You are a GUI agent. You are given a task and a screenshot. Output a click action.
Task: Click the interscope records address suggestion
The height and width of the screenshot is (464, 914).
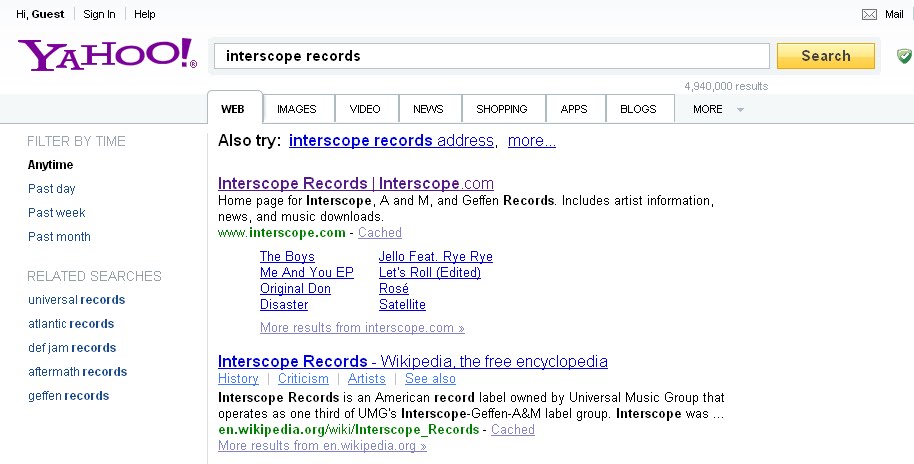(391, 140)
